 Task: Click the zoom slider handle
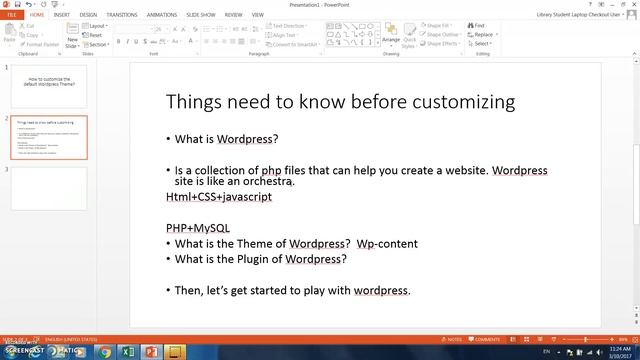tap(586, 340)
